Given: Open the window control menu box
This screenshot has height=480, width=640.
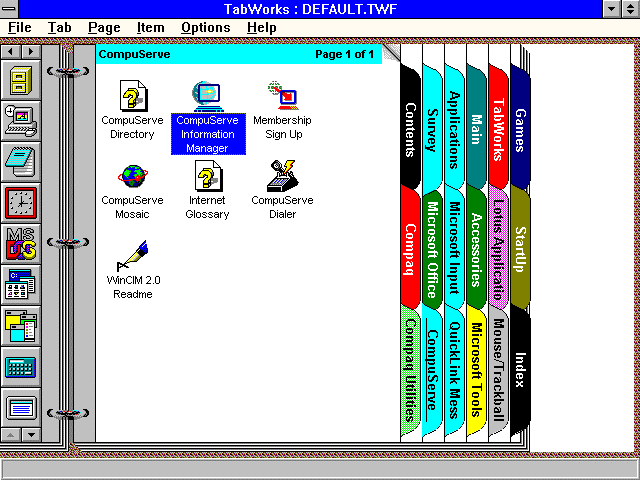Looking at the screenshot, I should coord(9,9).
